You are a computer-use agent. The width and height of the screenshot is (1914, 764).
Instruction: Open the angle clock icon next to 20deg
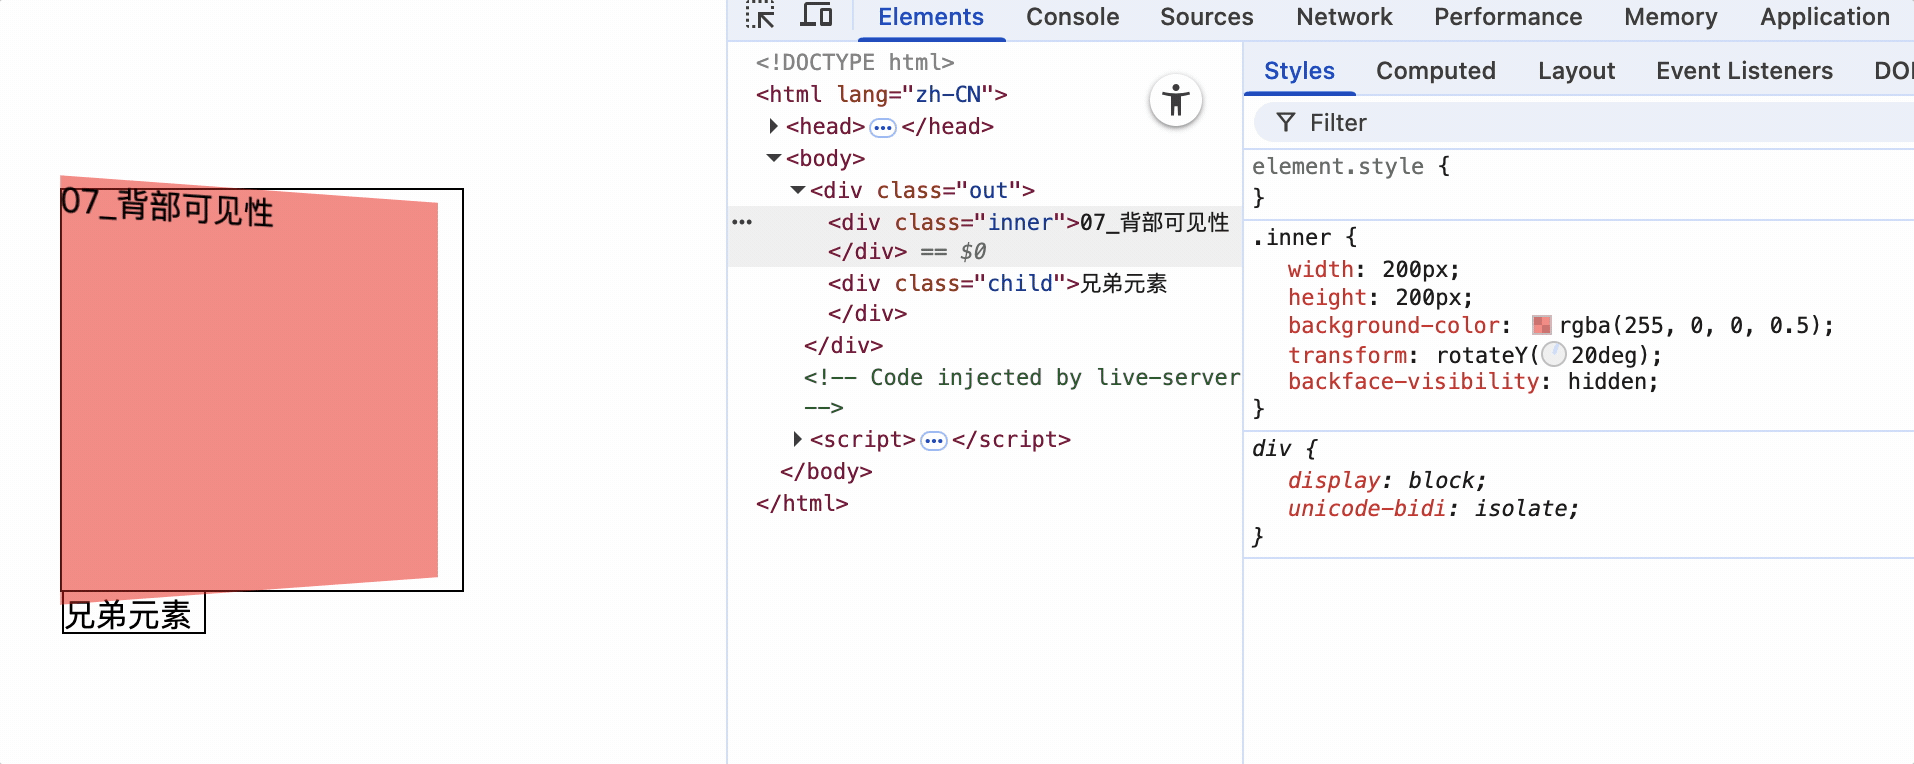1553,355
